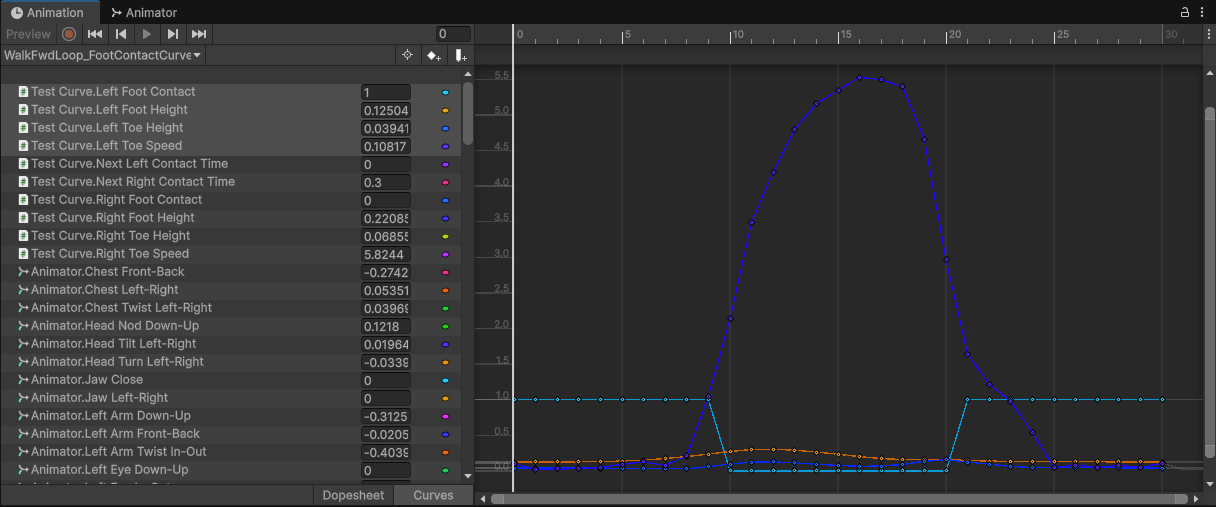Toggle the filter by selection icon

407,56
